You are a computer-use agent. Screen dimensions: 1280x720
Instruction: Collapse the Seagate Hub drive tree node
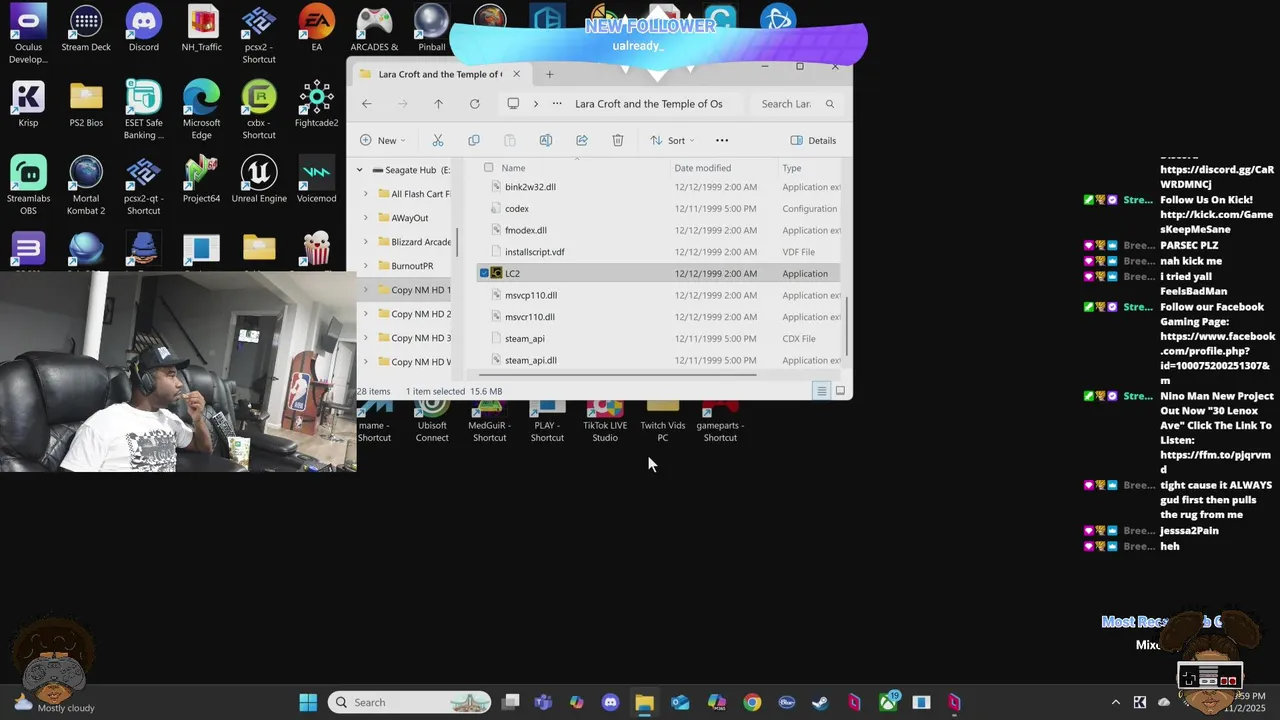[360, 170]
